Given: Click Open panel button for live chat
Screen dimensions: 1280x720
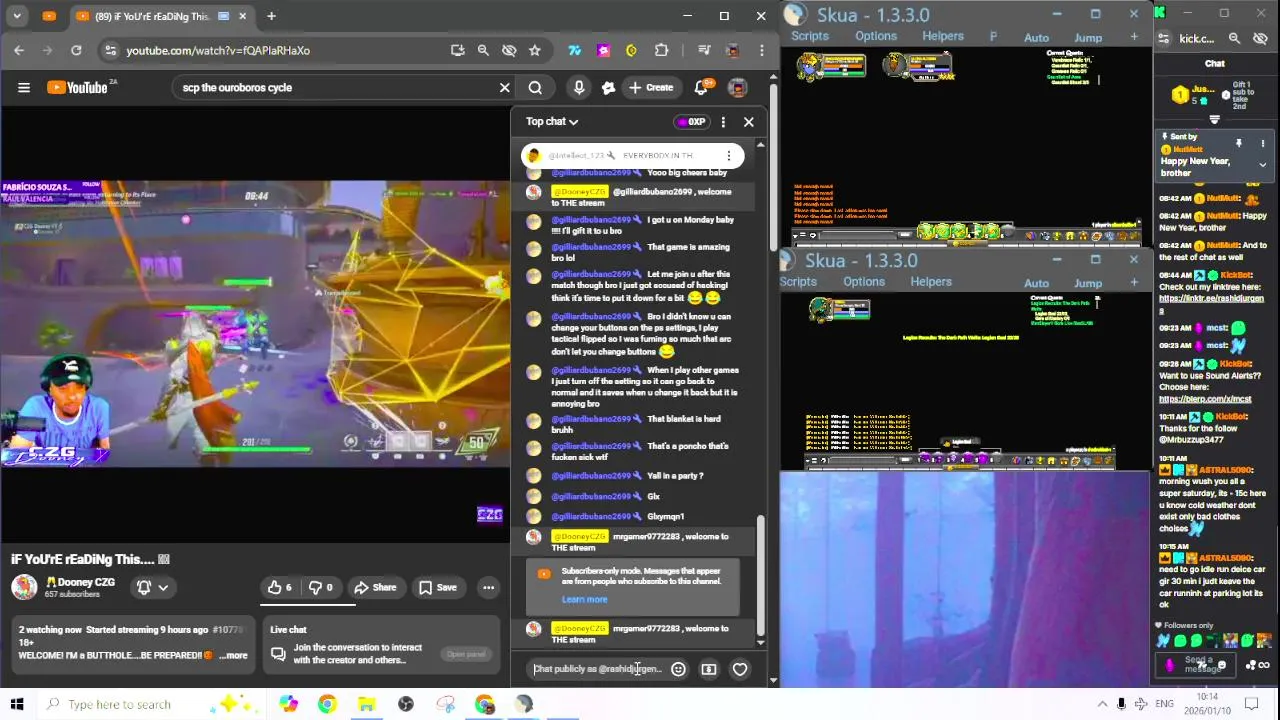Looking at the screenshot, I should [466, 654].
